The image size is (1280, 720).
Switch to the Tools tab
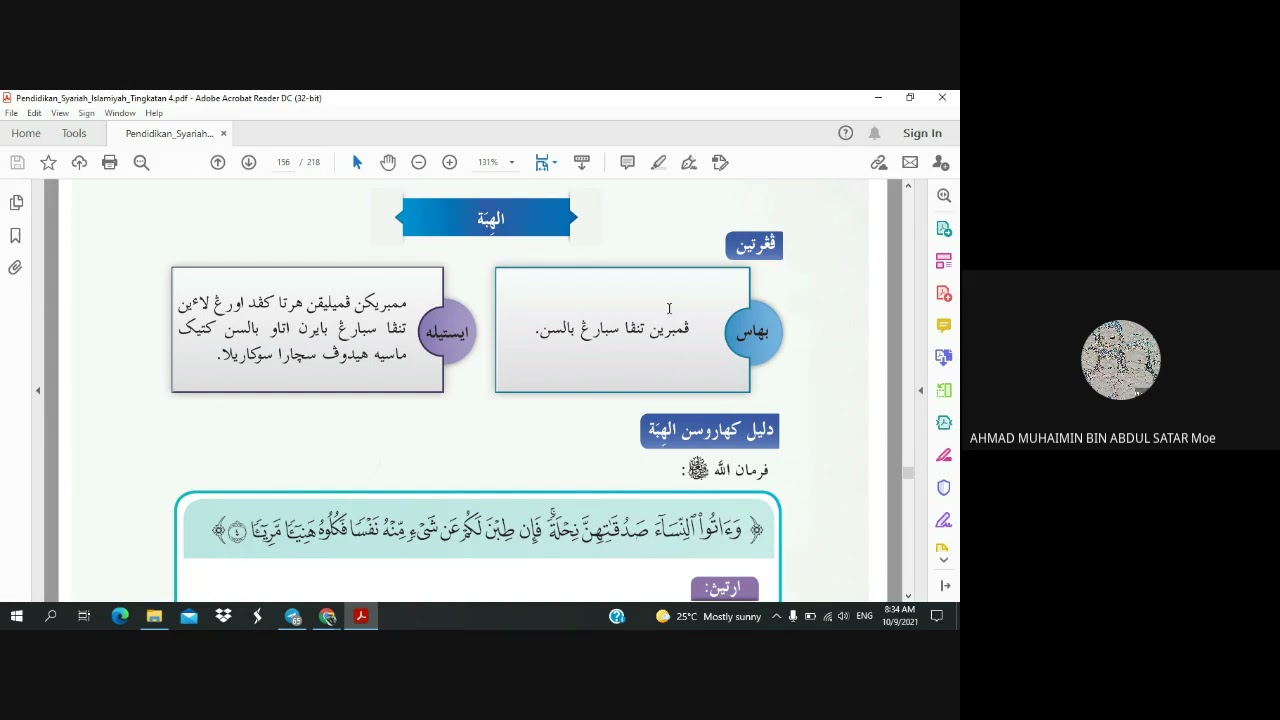coord(74,133)
